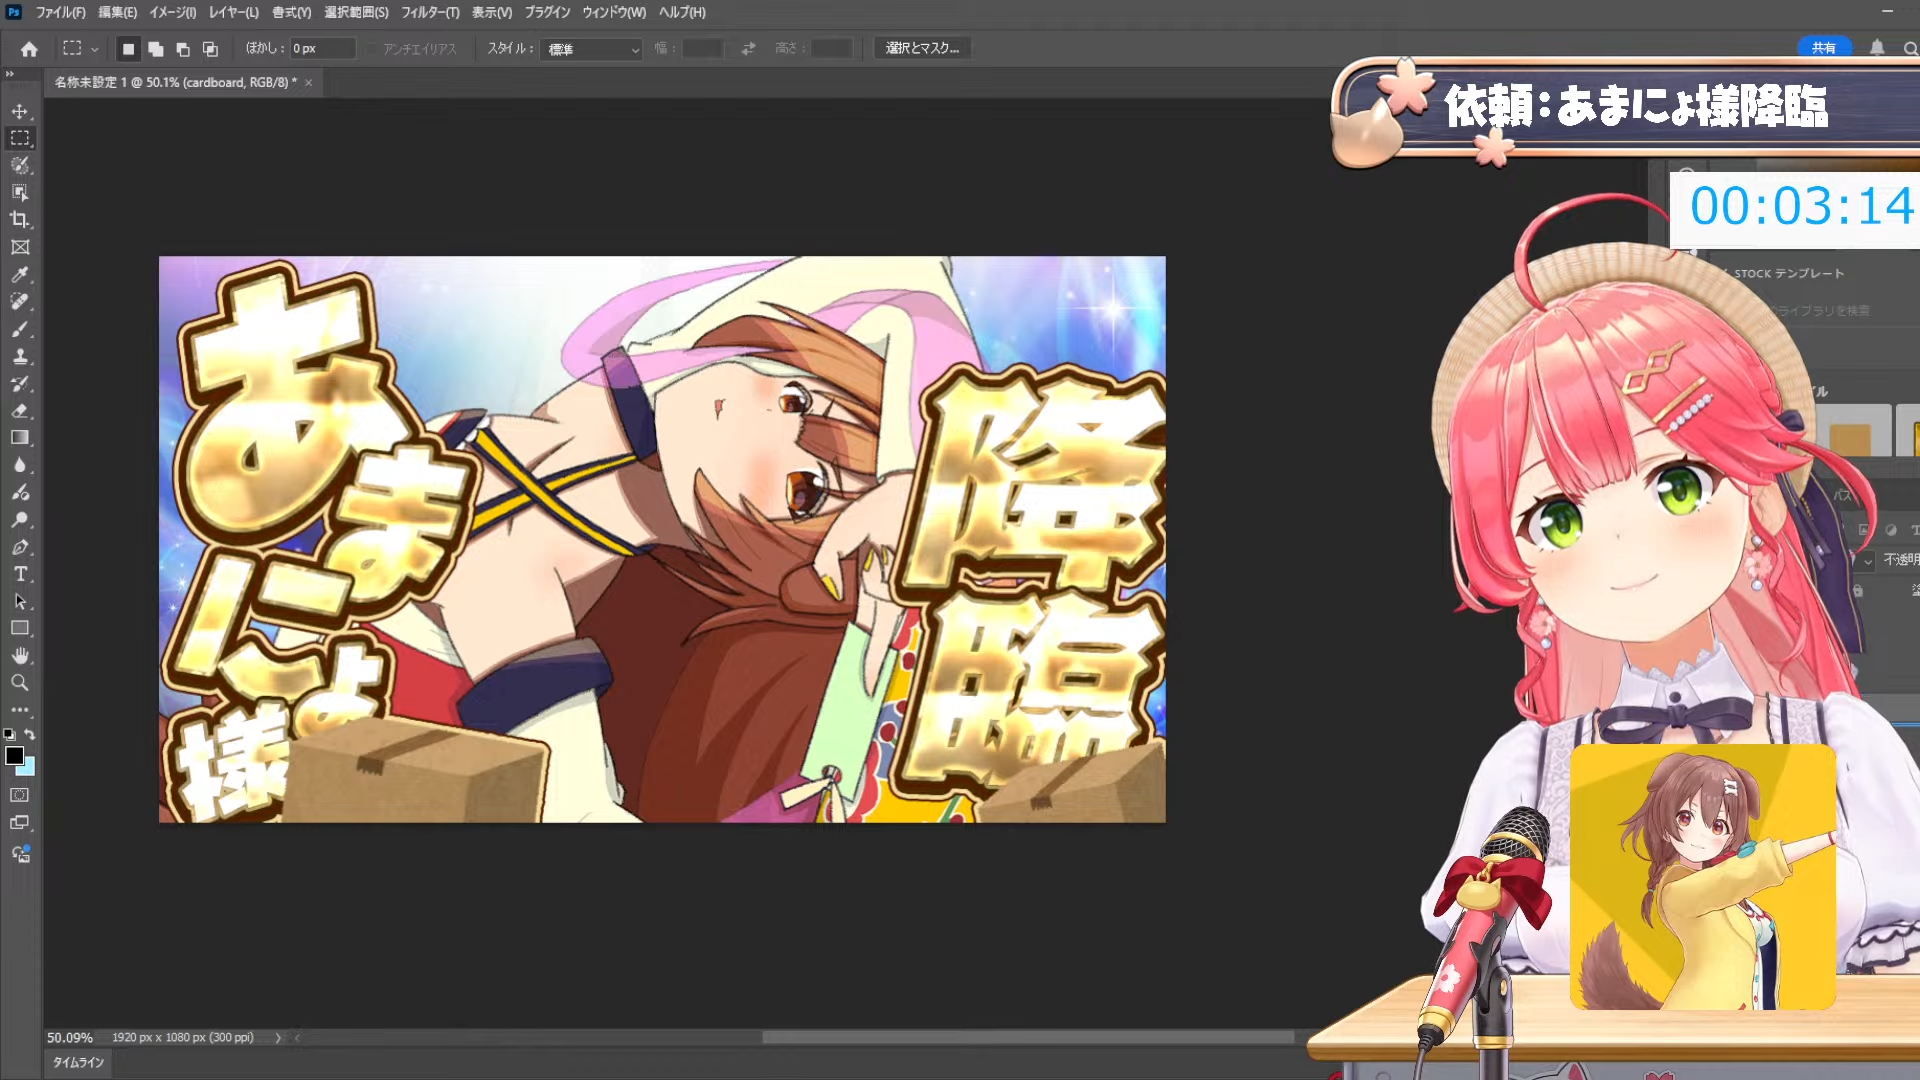Switch to 名称未設定 1 document tab

(x=175, y=82)
